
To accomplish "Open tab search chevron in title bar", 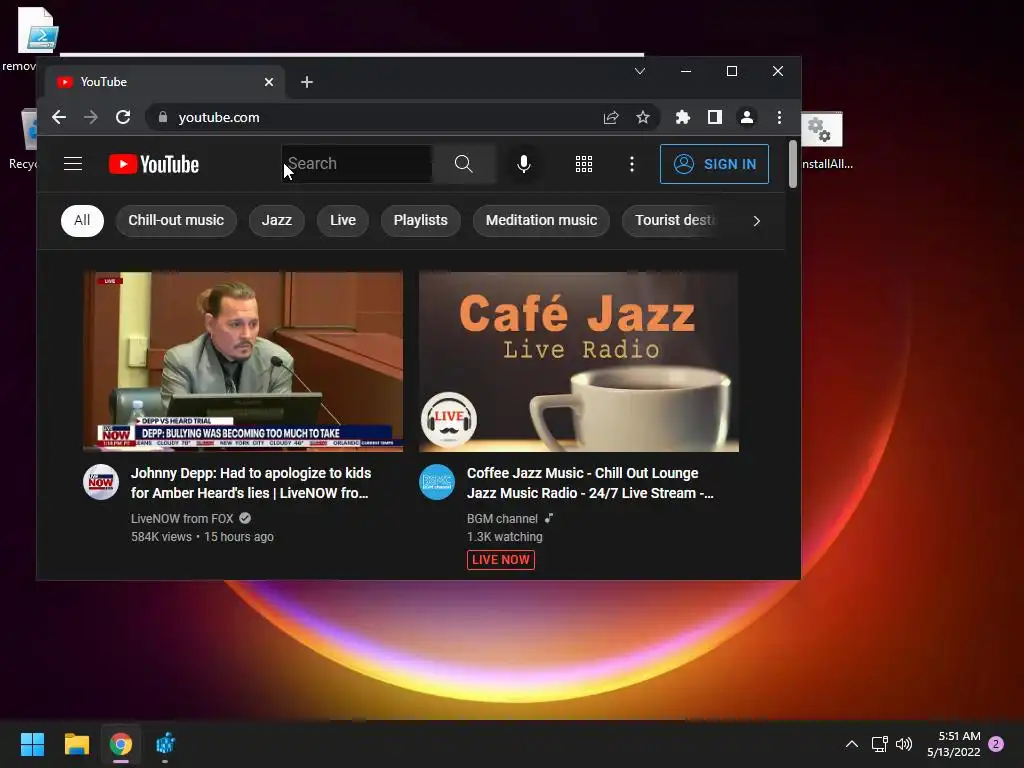I will pos(640,71).
